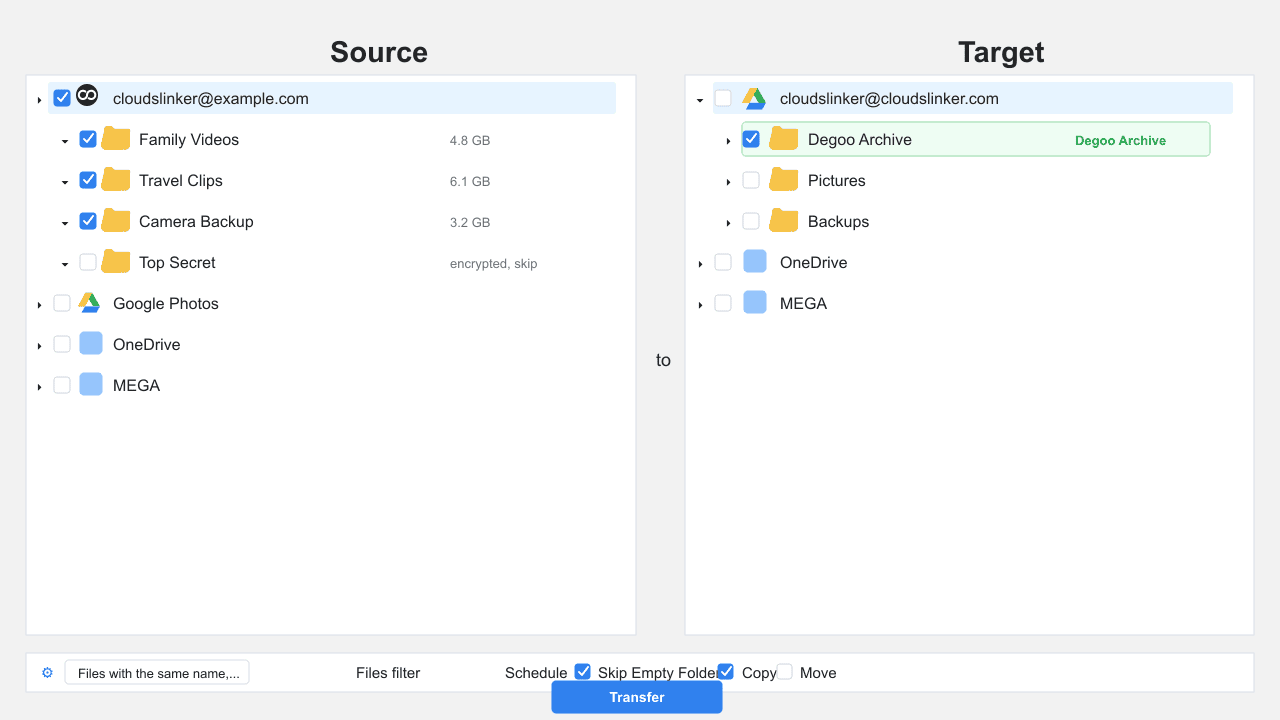Click the Backups folder icon
Image resolution: width=1280 pixels, height=720 pixels.
783,221
